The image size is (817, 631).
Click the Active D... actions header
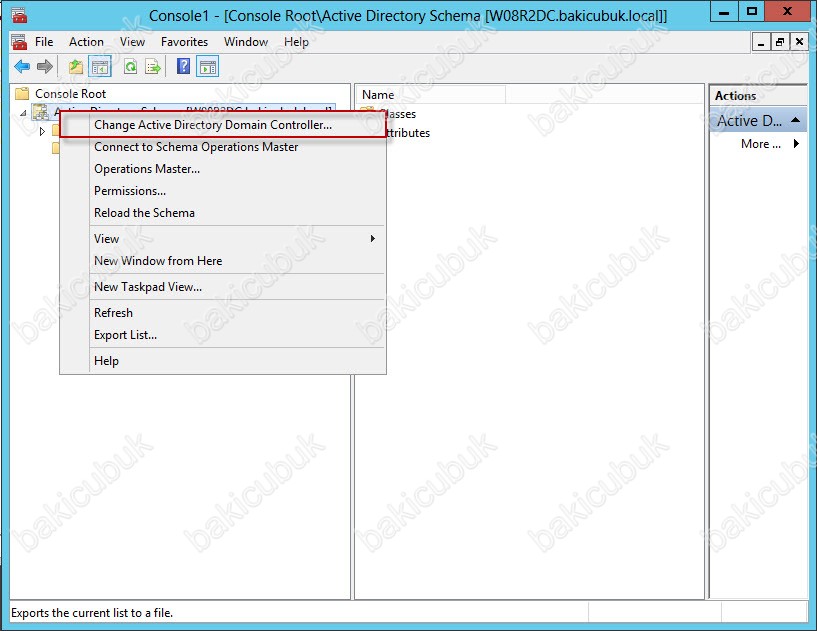tap(758, 120)
